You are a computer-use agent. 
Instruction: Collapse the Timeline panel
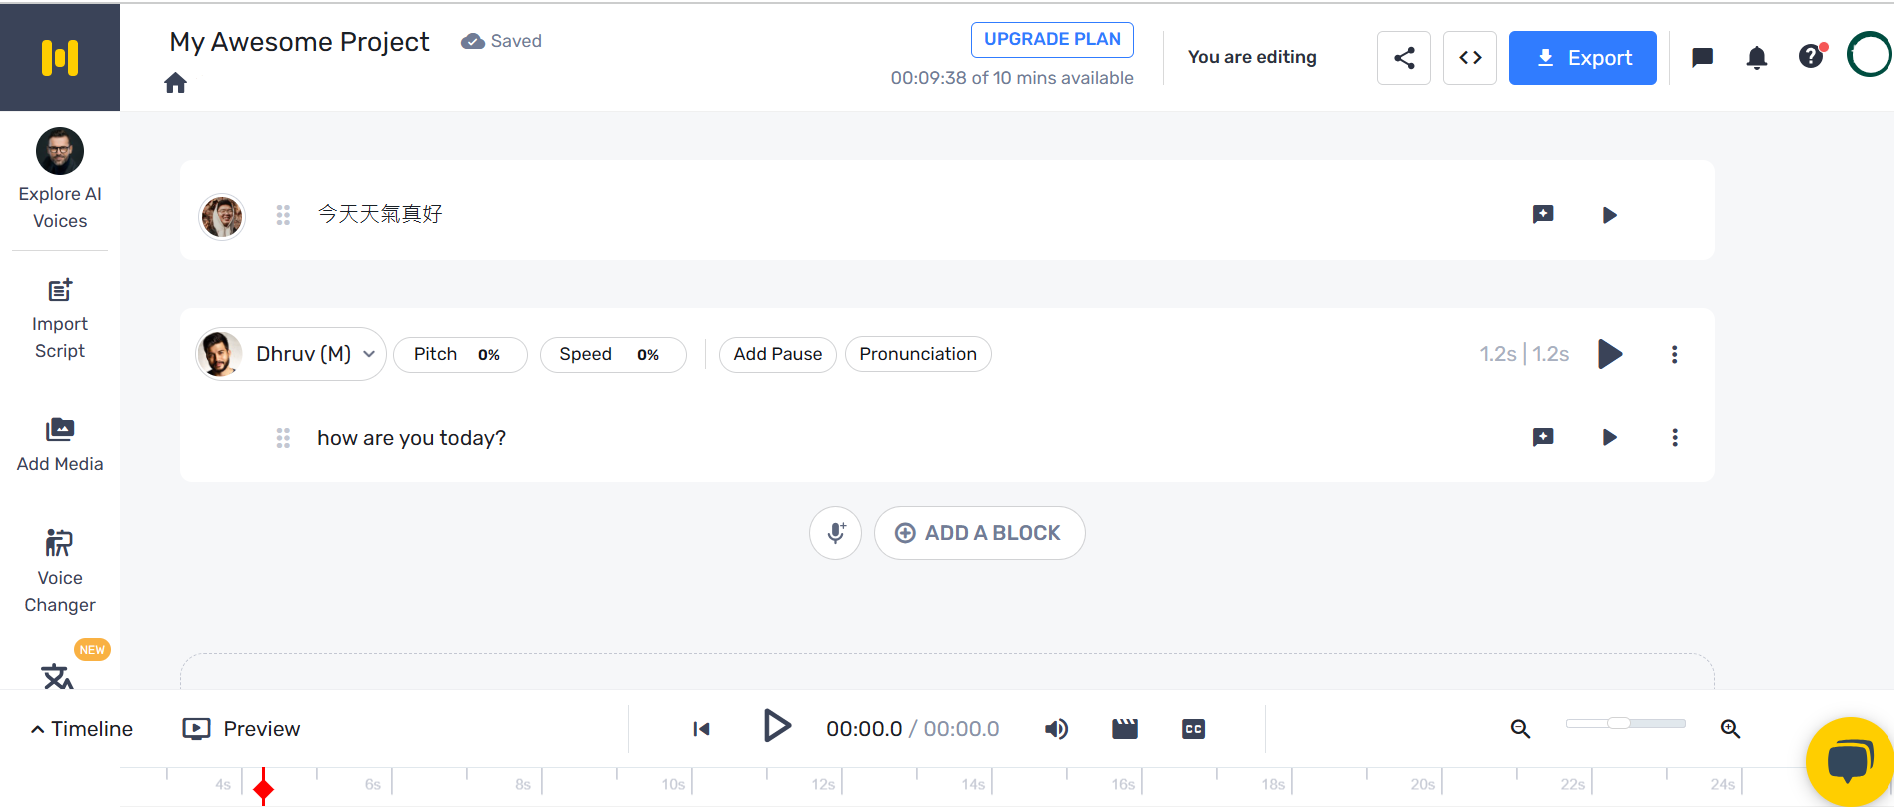coord(82,729)
